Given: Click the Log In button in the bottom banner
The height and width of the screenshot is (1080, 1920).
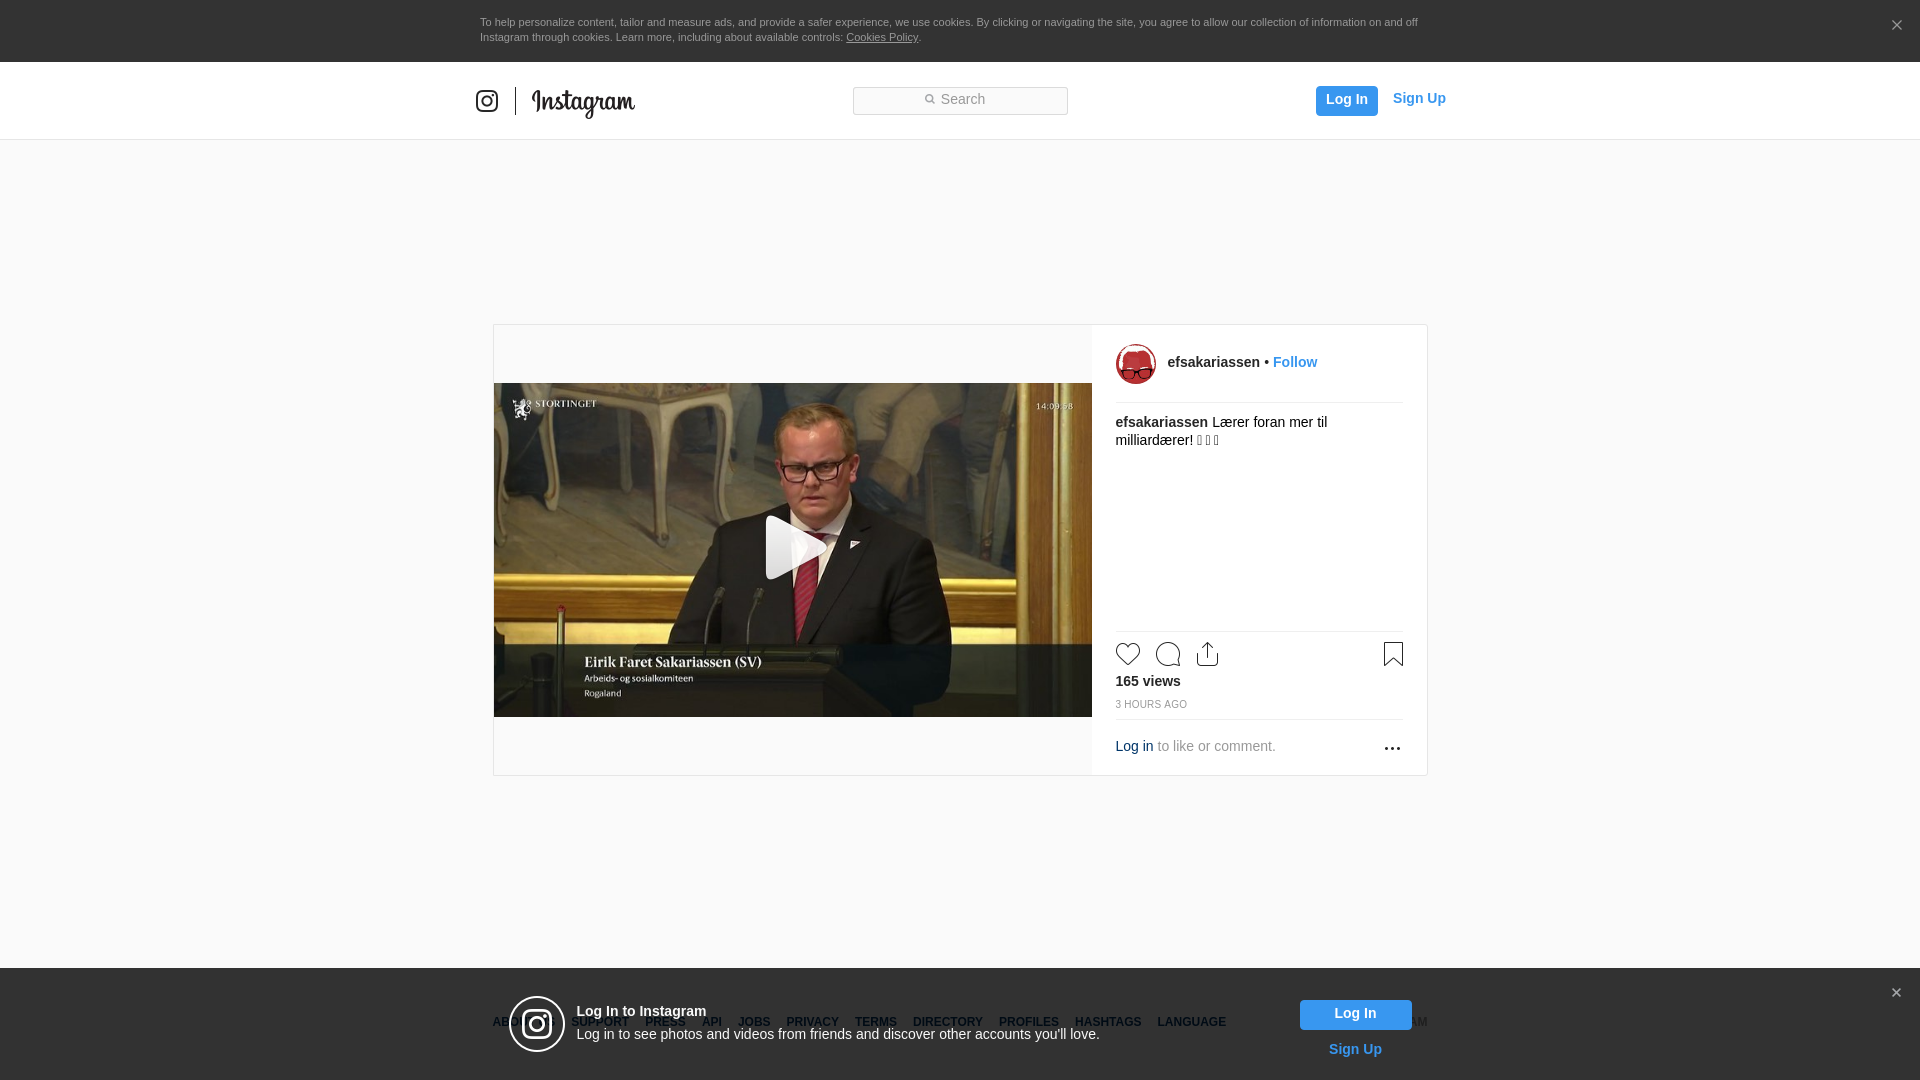Looking at the screenshot, I should [1355, 1014].
